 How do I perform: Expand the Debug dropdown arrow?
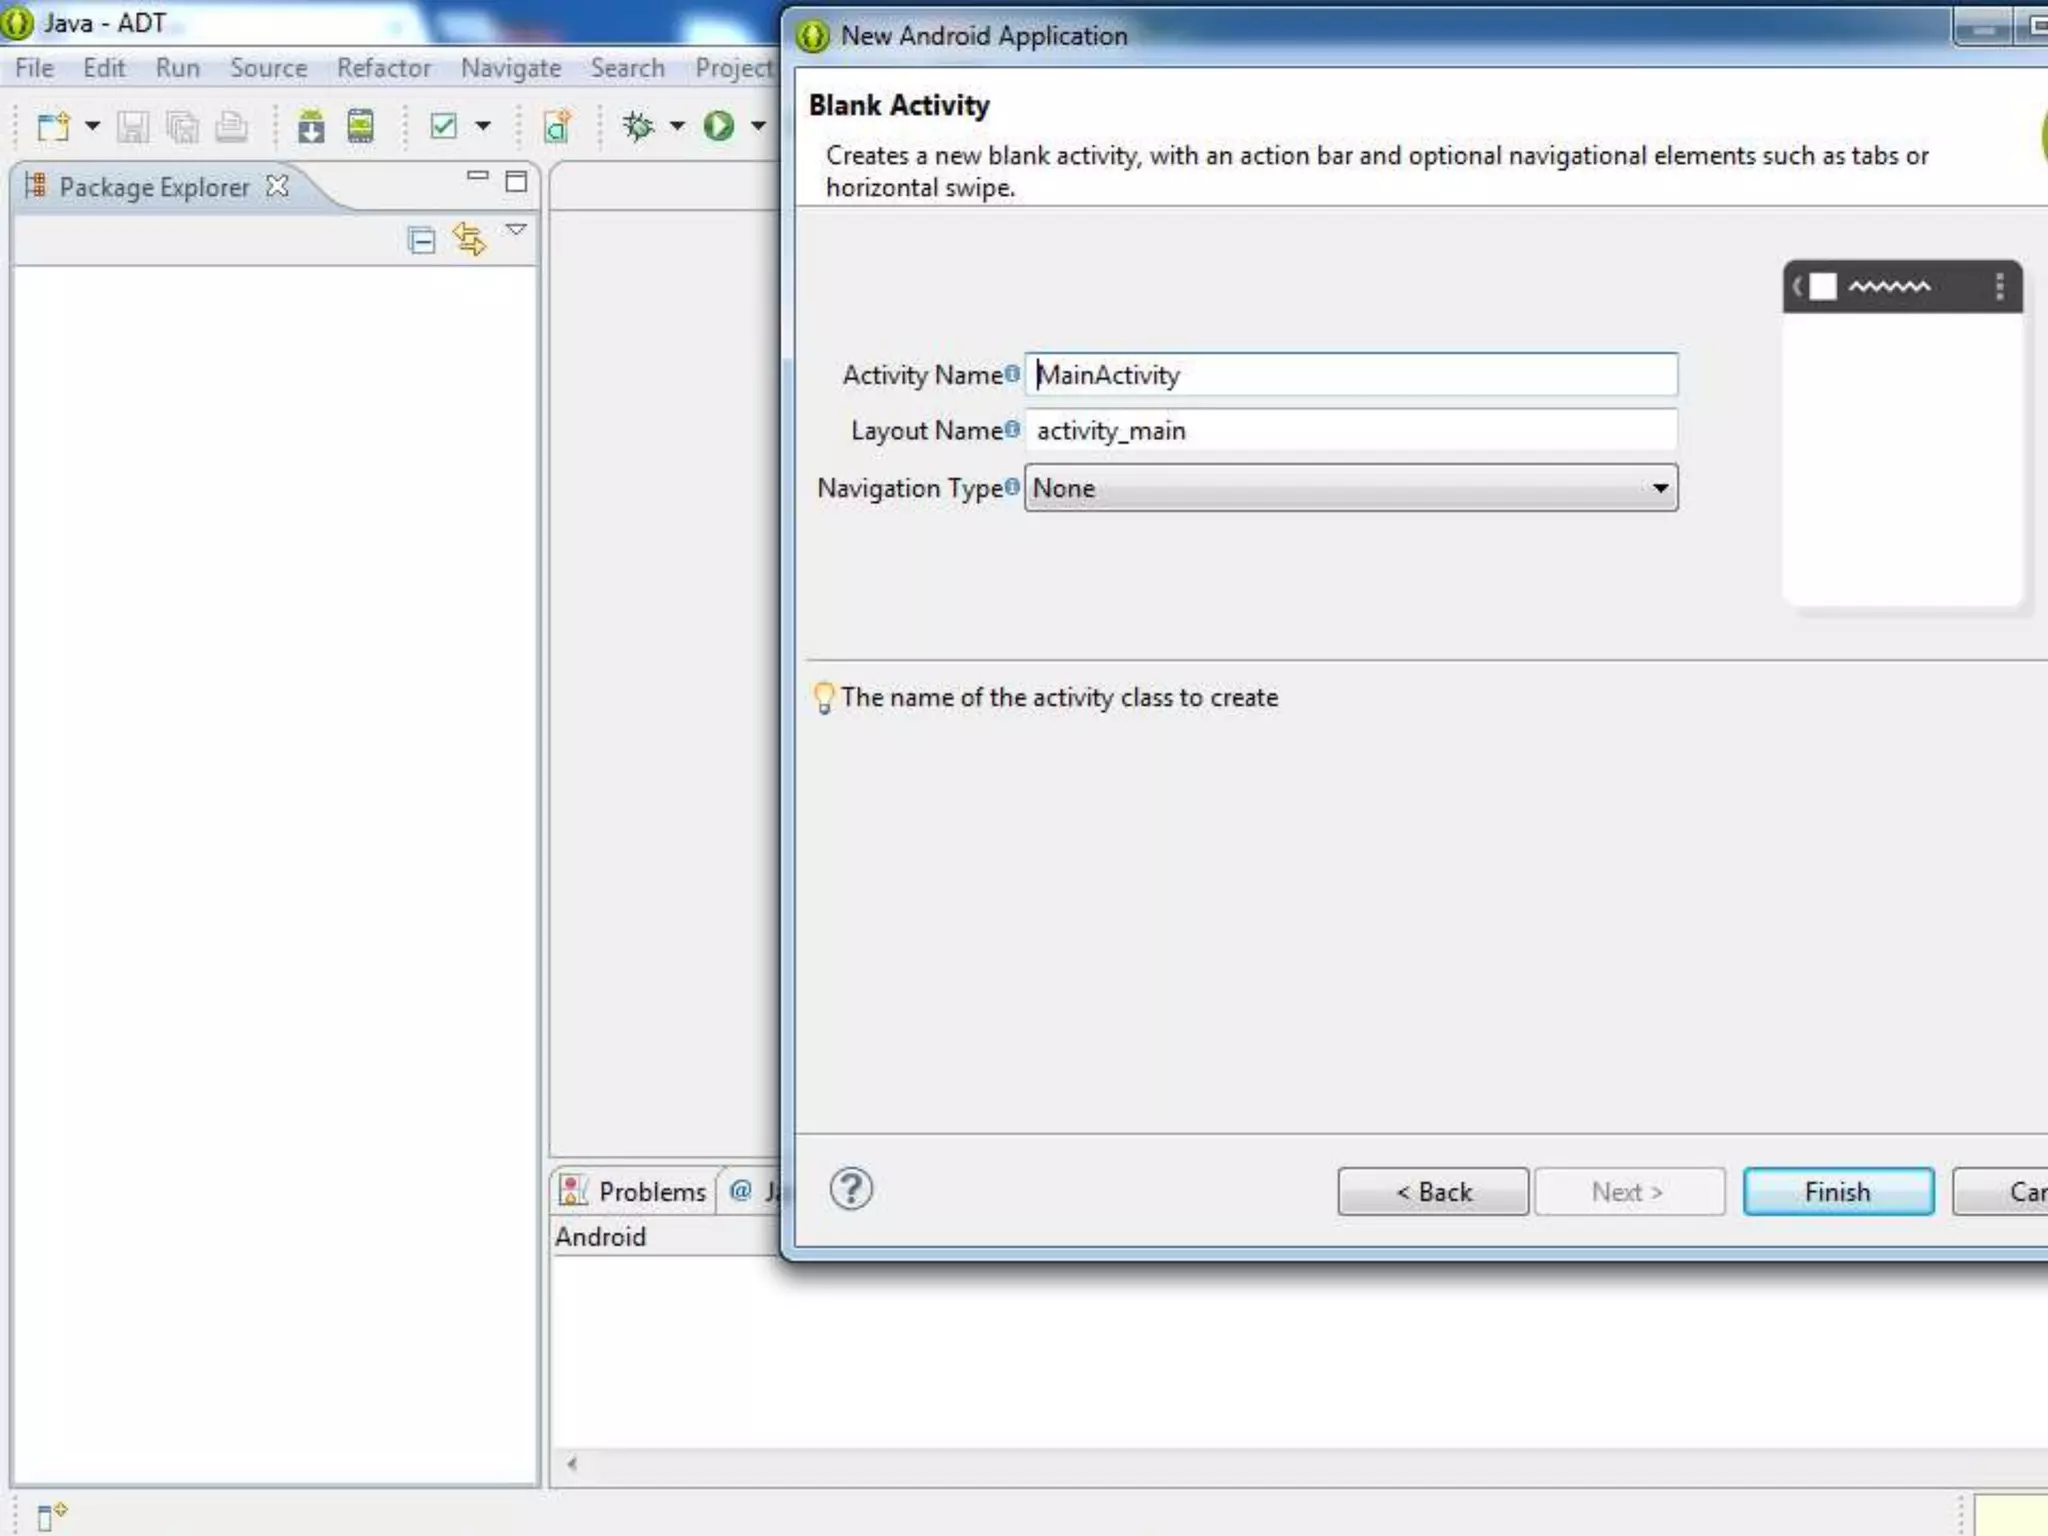click(x=677, y=126)
